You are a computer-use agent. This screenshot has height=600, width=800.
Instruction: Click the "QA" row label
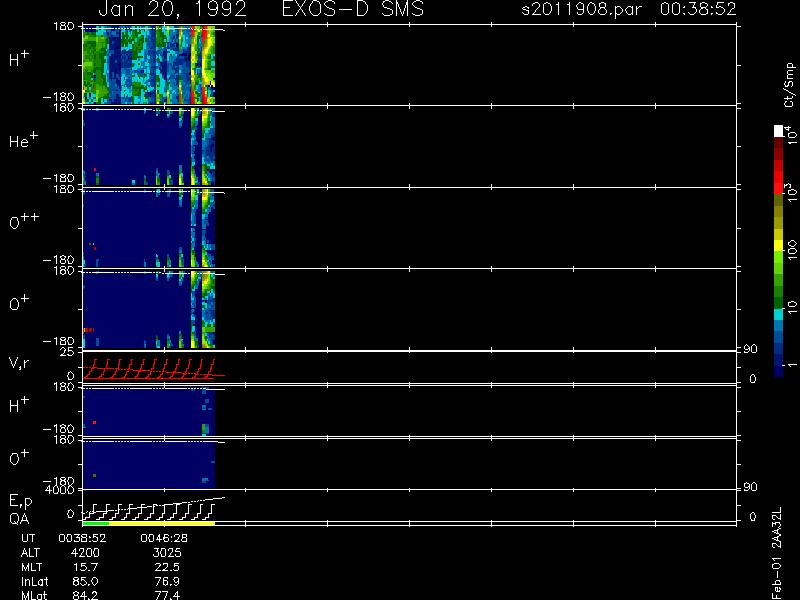point(19,519)
